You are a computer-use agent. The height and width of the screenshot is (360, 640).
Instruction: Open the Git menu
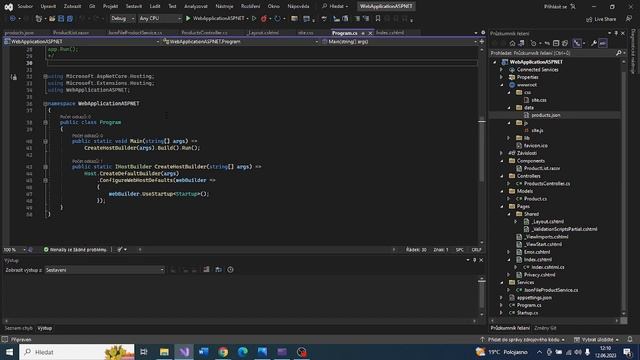[92, 6]
